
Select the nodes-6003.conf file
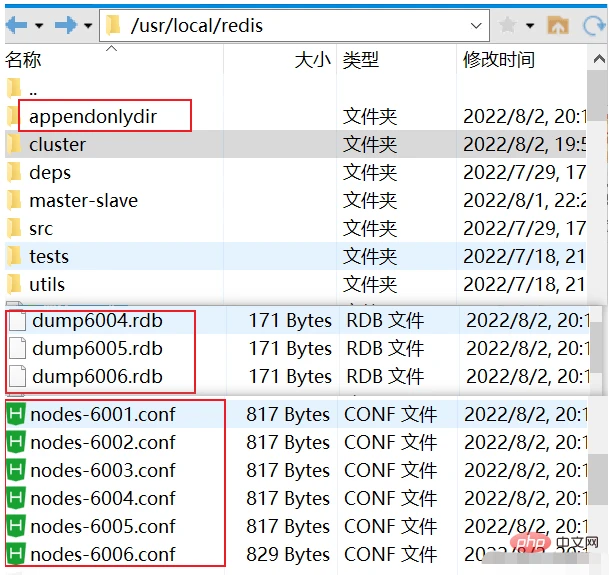click(x=103, y=470)
